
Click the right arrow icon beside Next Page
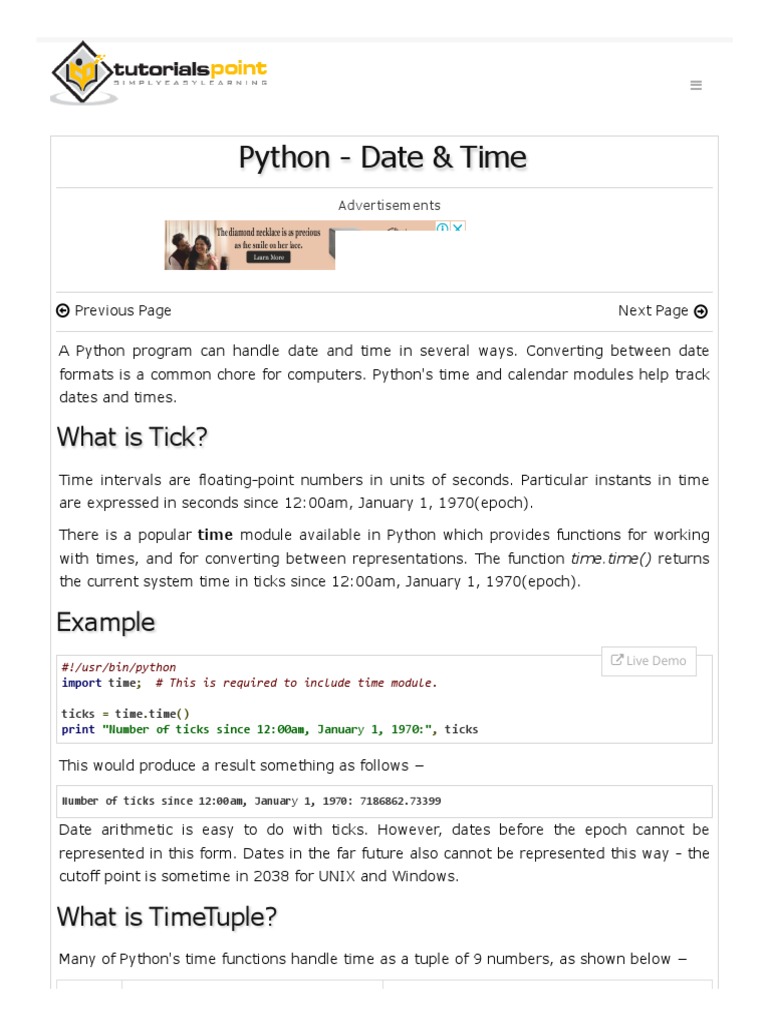(701, 311)
